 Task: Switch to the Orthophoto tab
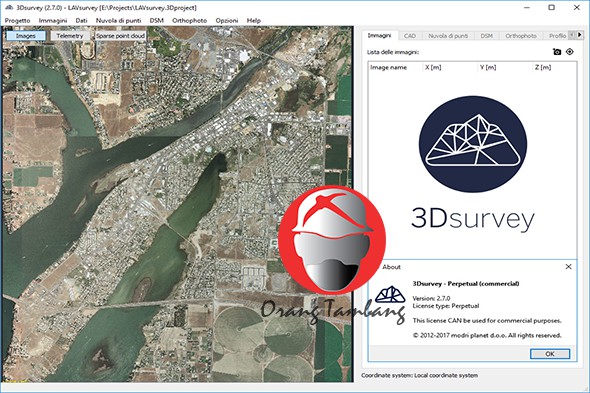tap(521, 36)
